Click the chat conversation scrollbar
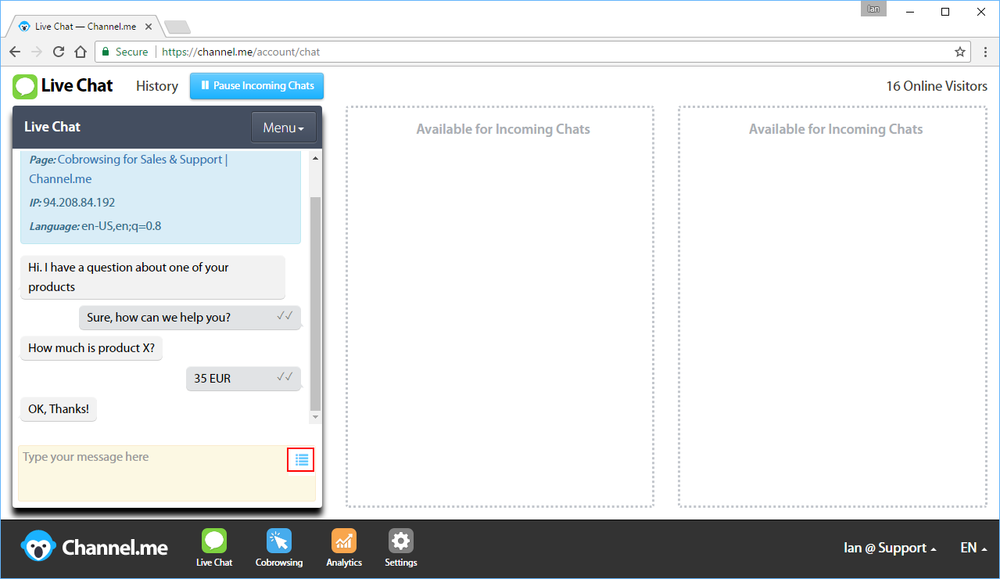Image resolution: width=1000 pixels, height=579 pixels. pyautogui.click(x=316, y=300)
